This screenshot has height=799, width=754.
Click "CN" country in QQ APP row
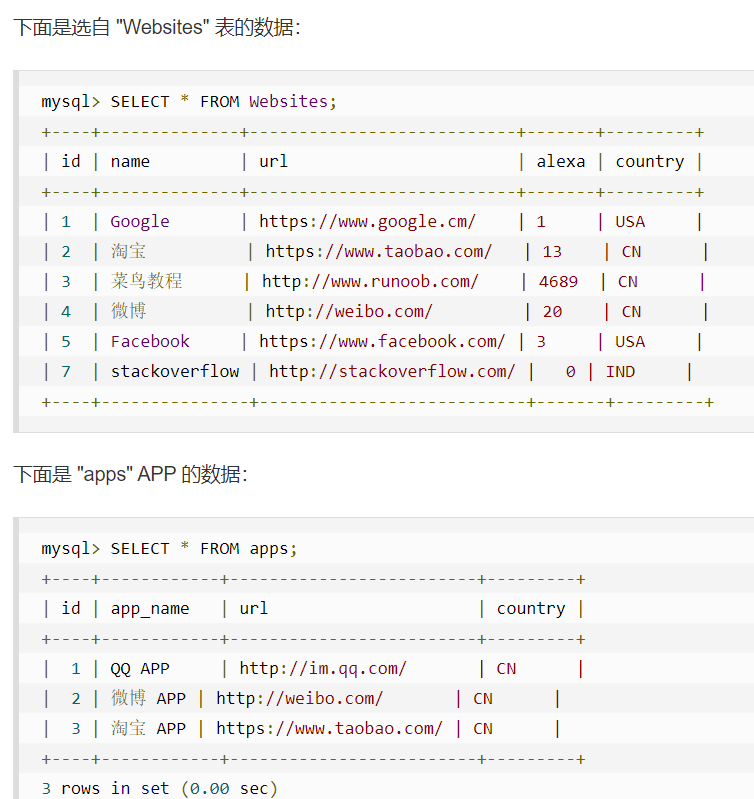(x=506, y=669)
